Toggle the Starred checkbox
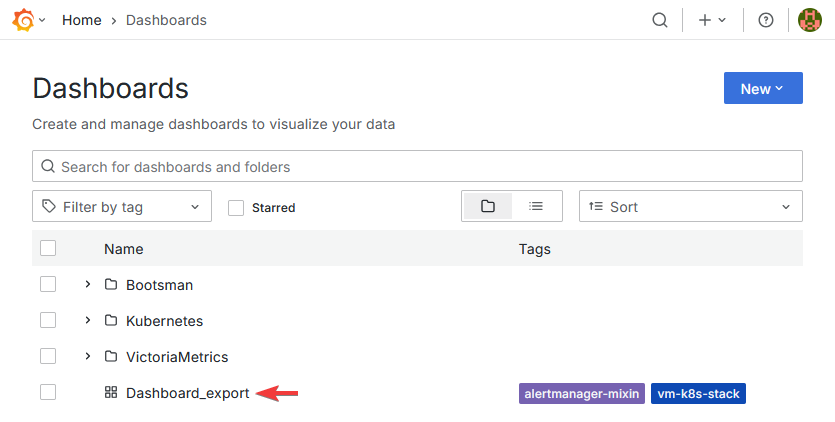The height and width of the screenshot is (422, 835). click(236, 208)
